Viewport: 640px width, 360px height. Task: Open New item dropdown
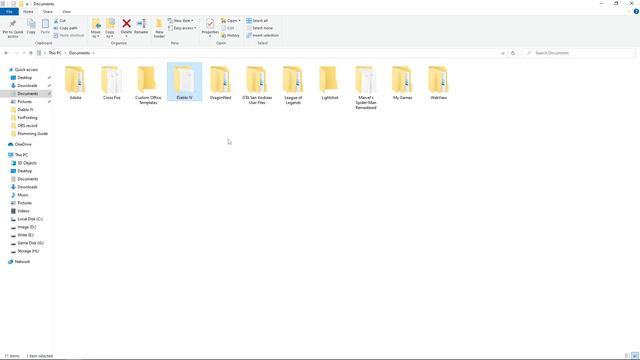pos(181,20)
